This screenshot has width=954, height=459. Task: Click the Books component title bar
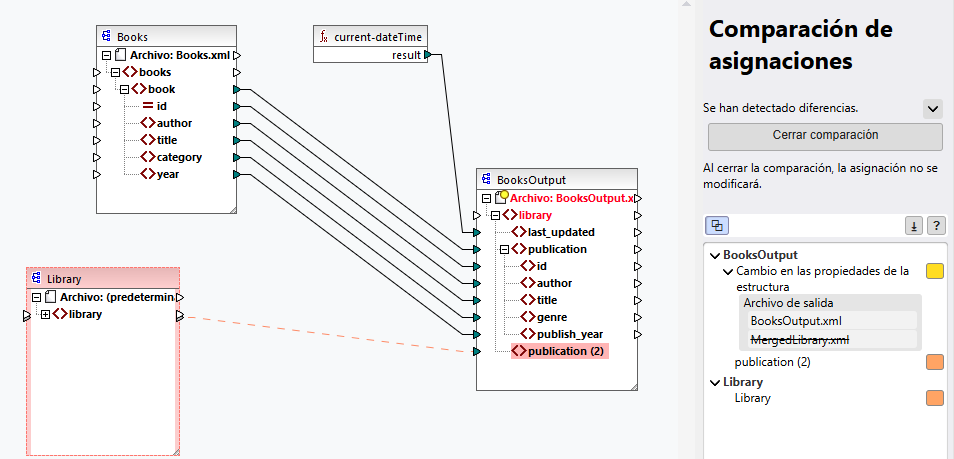pos(166,37)
